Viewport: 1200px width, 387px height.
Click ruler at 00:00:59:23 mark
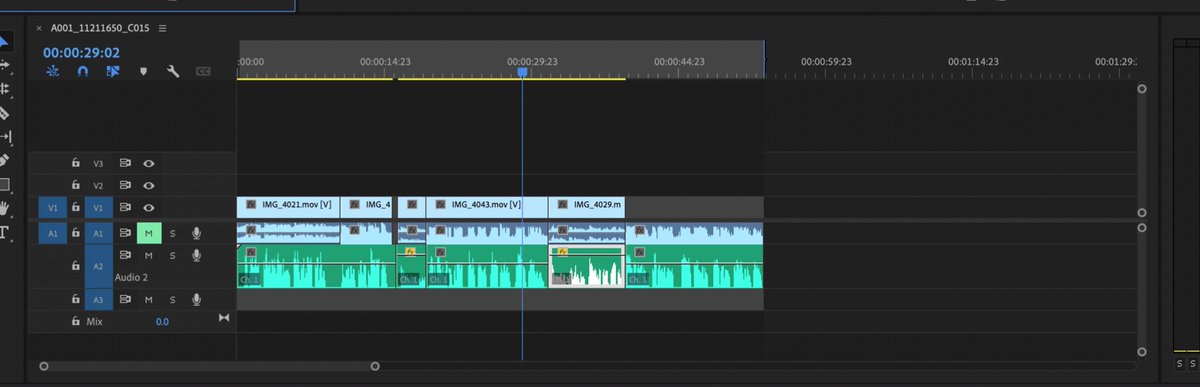[x=826, y=61]
